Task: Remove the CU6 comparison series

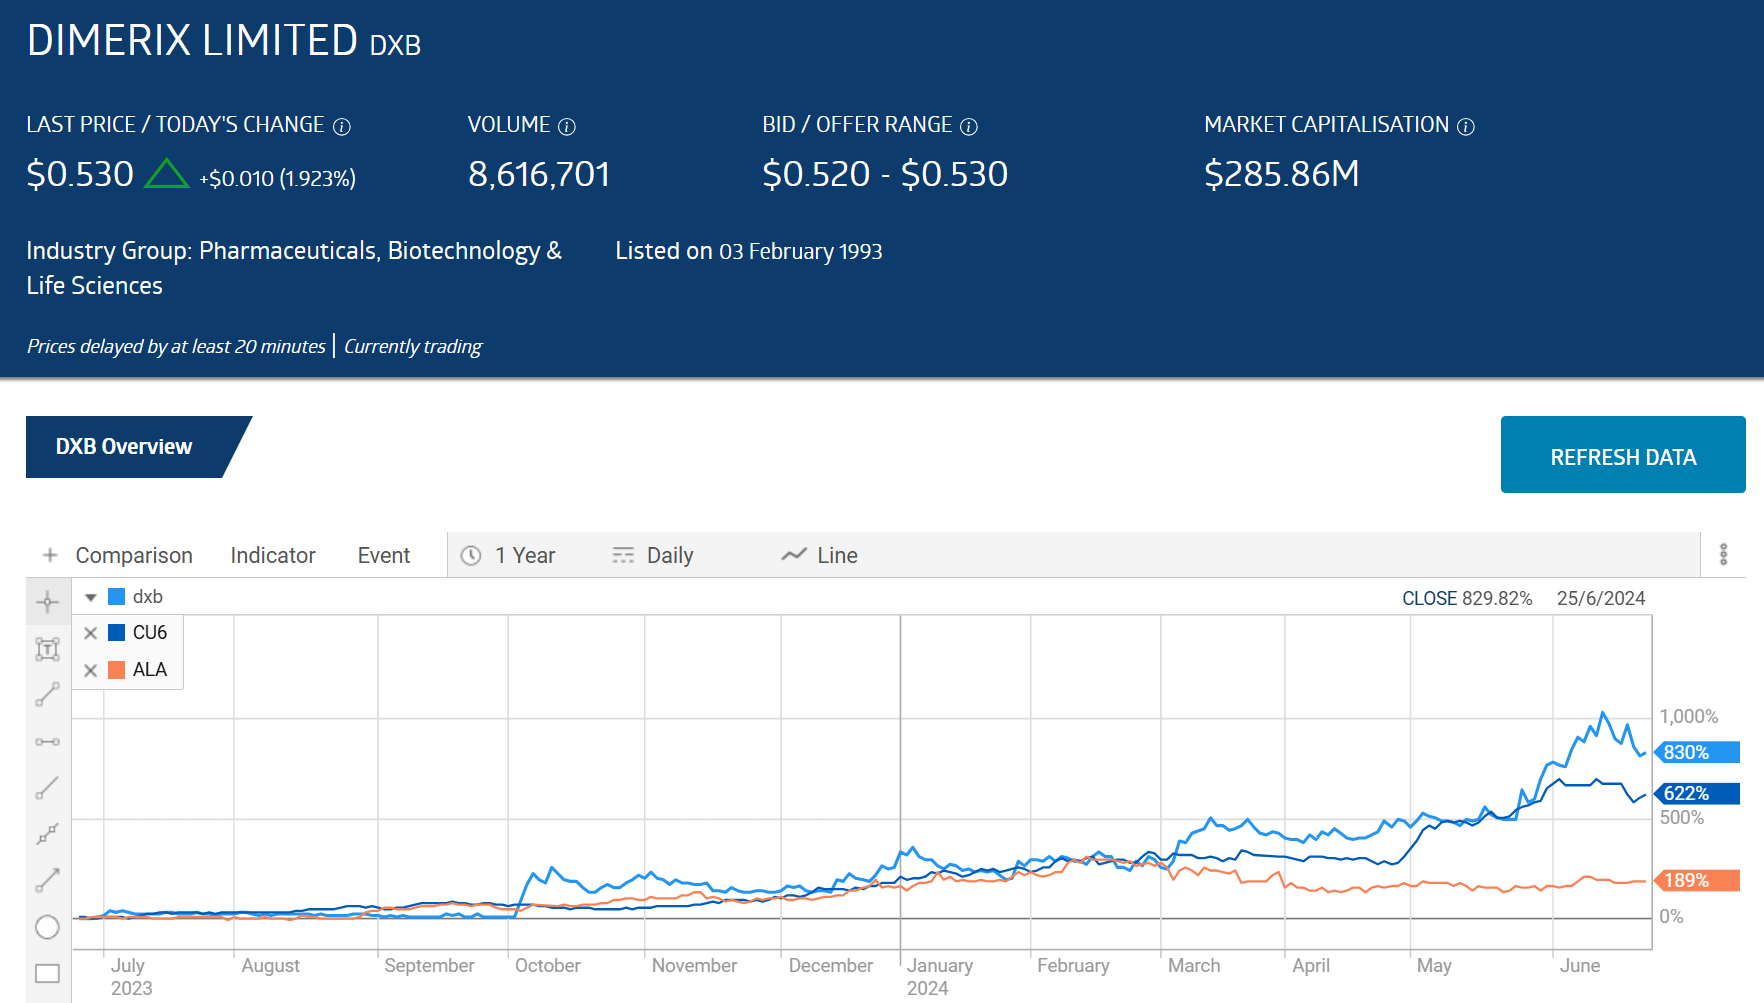Action: 91,633
